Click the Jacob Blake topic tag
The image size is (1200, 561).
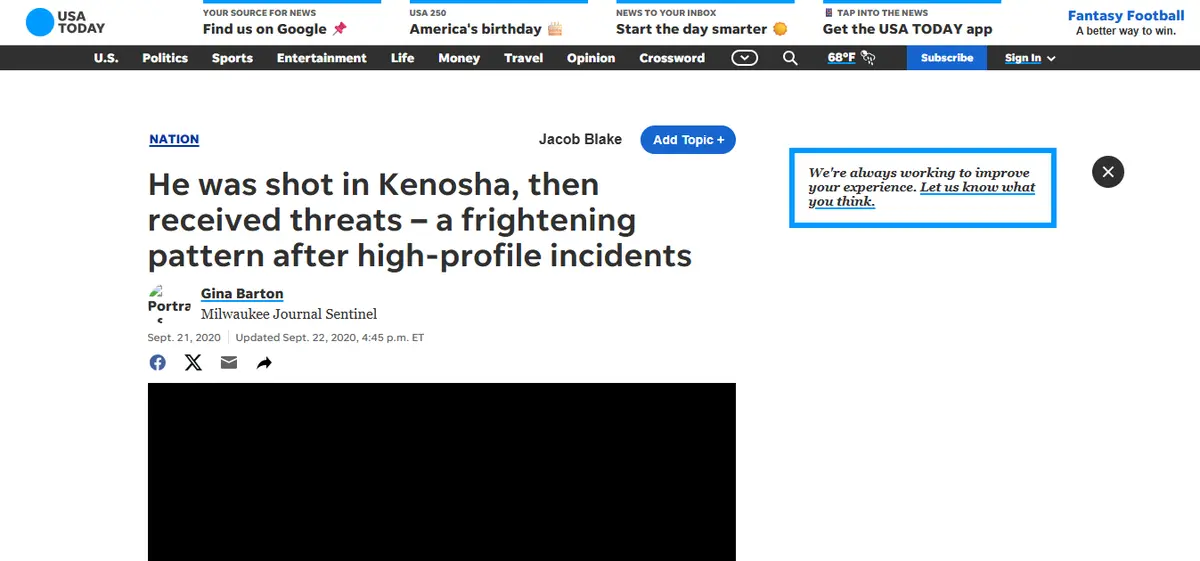[580, 139]
